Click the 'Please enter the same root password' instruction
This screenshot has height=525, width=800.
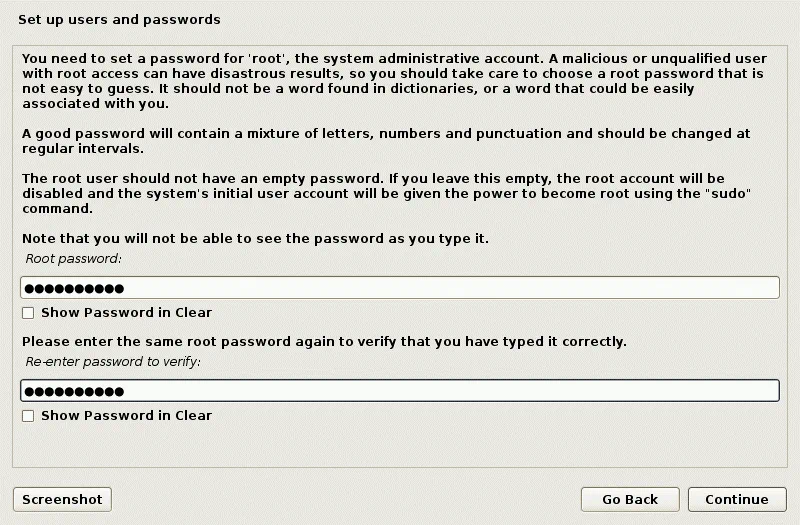pos(324,341)
